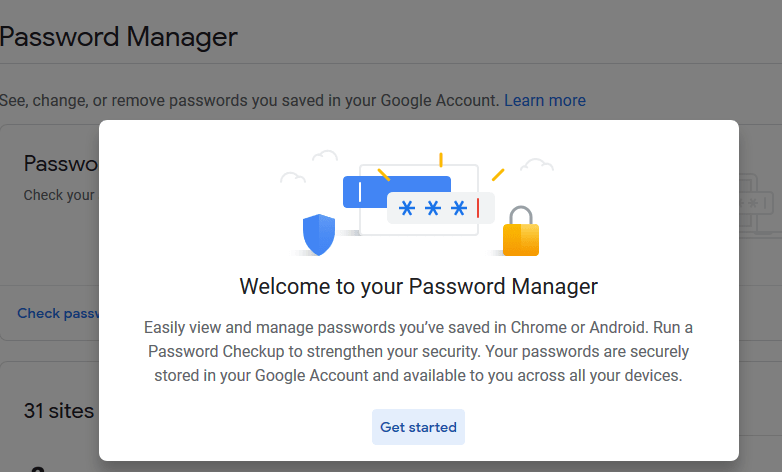The width and height of the screenshot is (782, 472).
Task: Click the cloud icon left of the illustration
Action: click(292, 178)
